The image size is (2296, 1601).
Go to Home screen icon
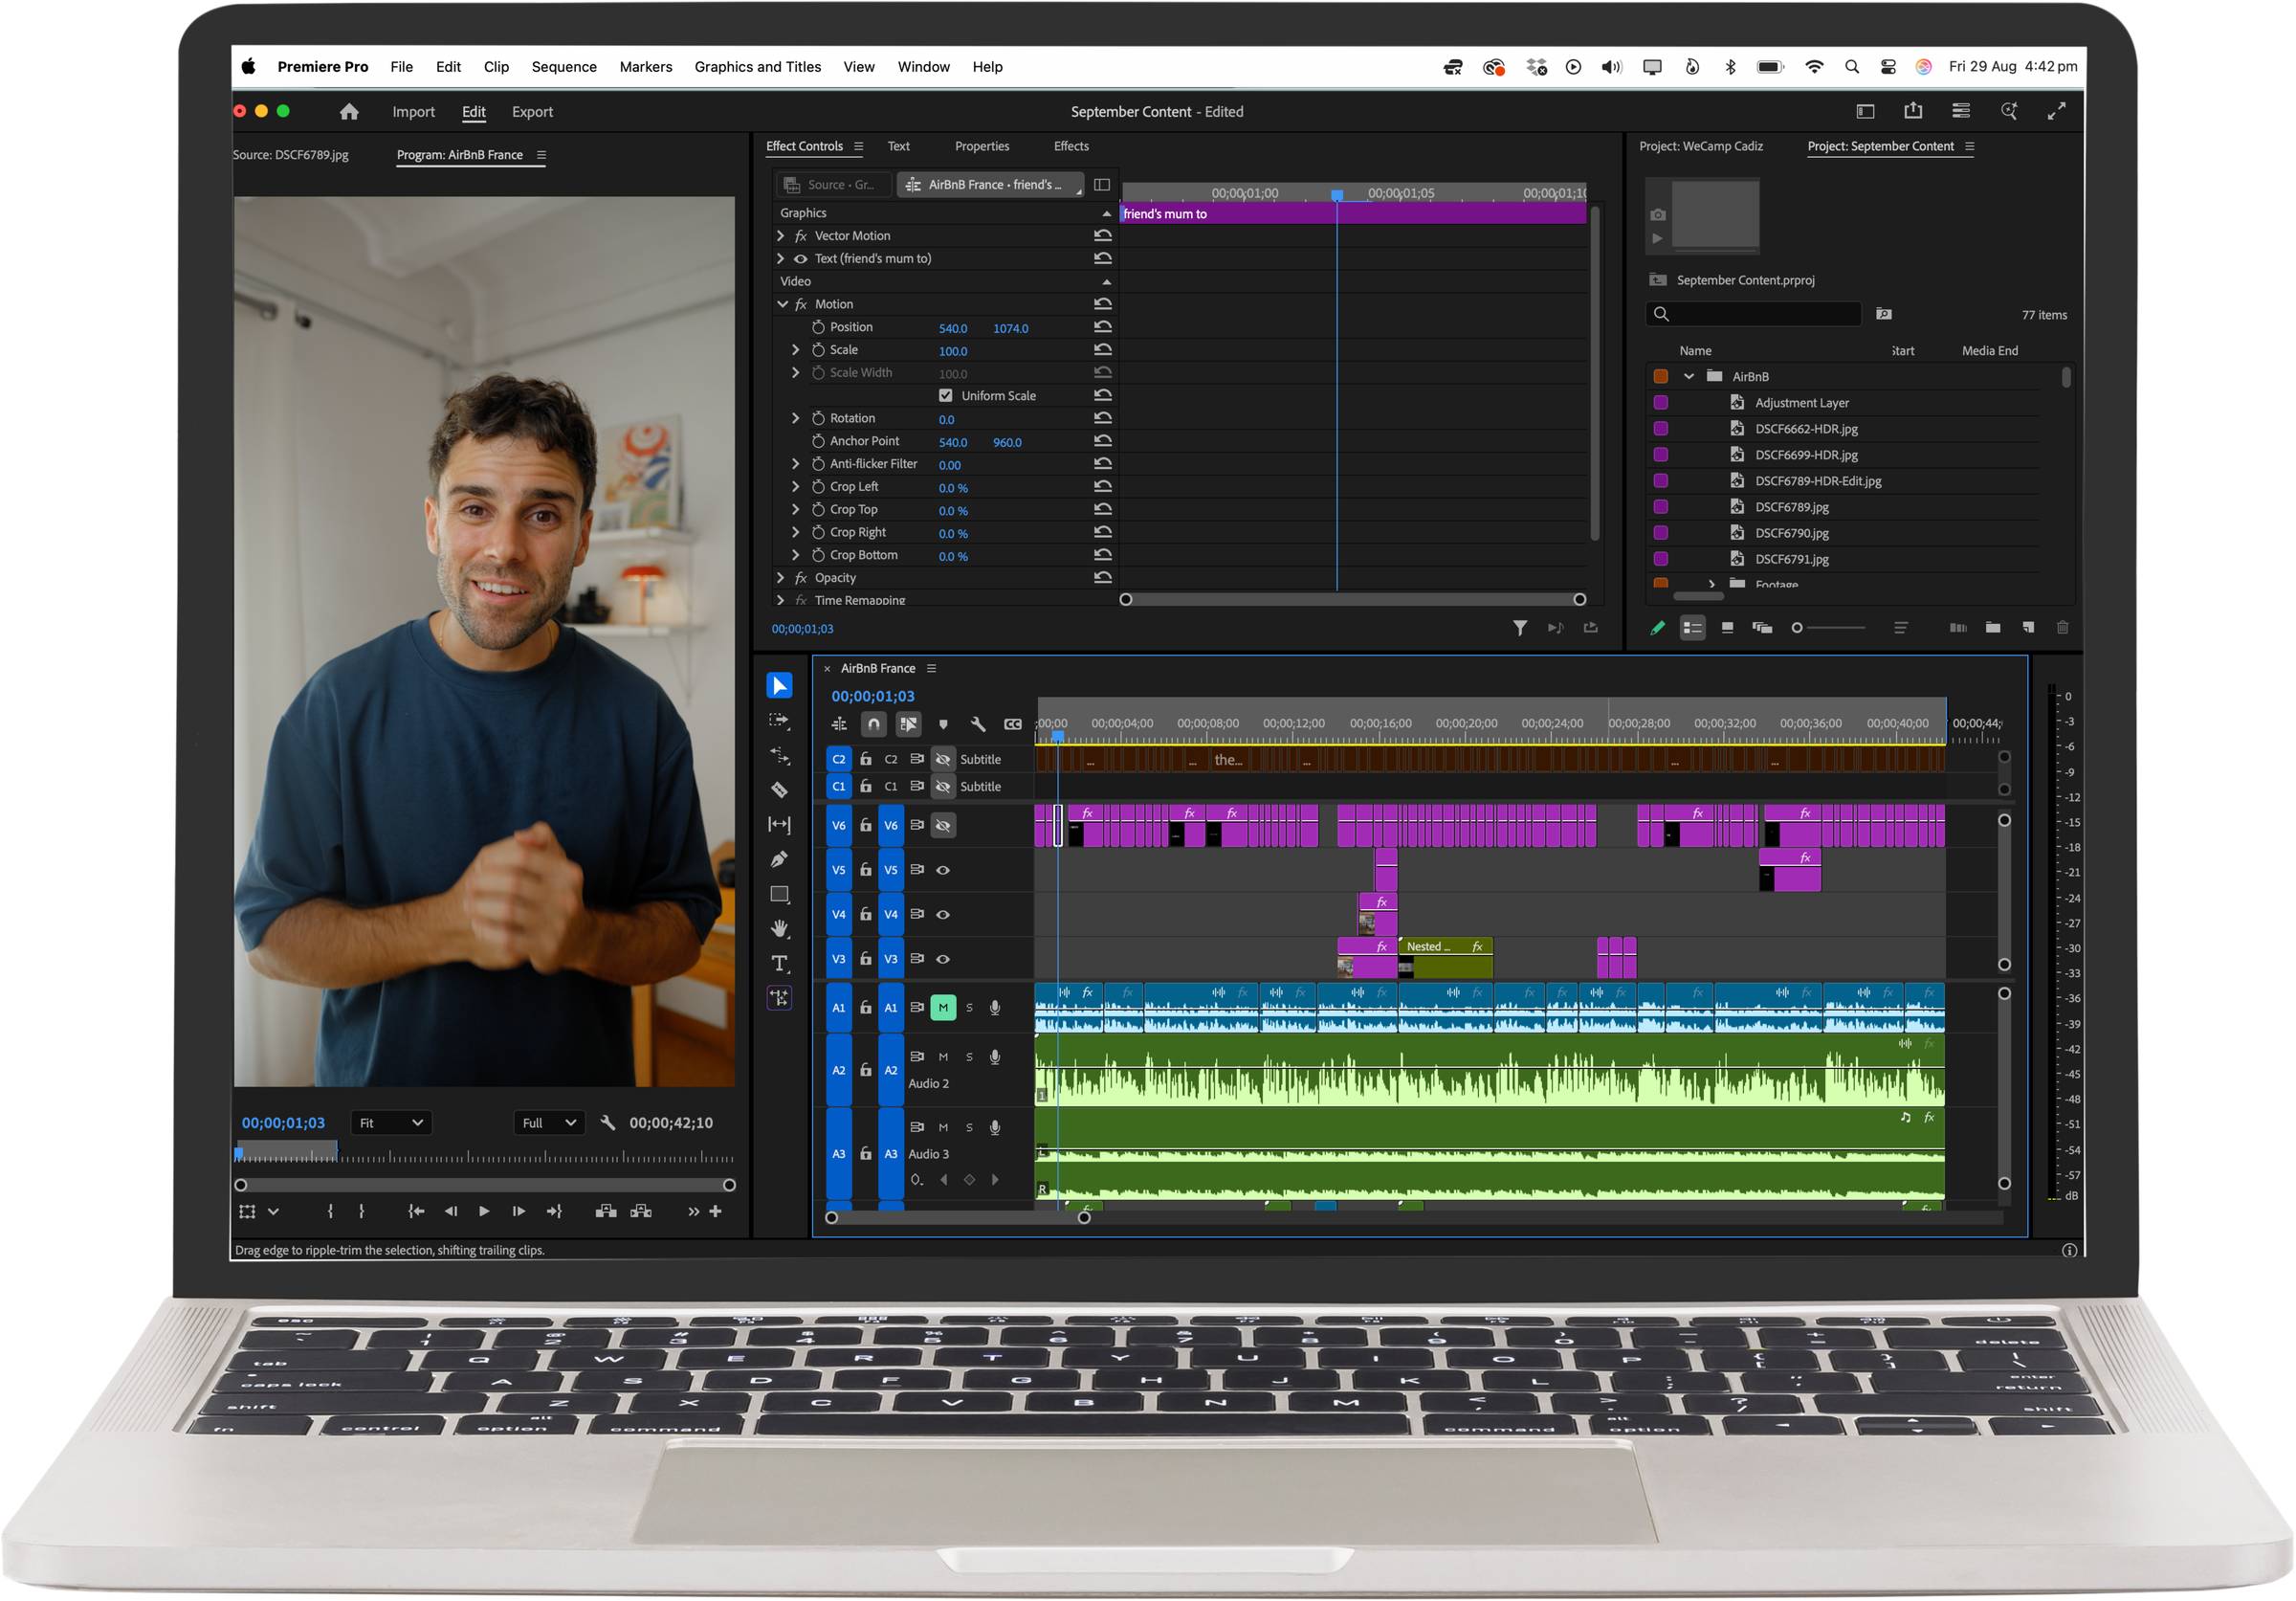[x=349, y=111]
